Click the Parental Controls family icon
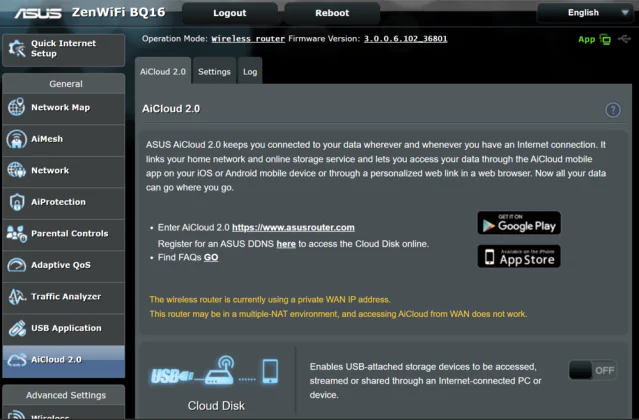The width and height of the screenshot is (639, 420). point(16,234)
